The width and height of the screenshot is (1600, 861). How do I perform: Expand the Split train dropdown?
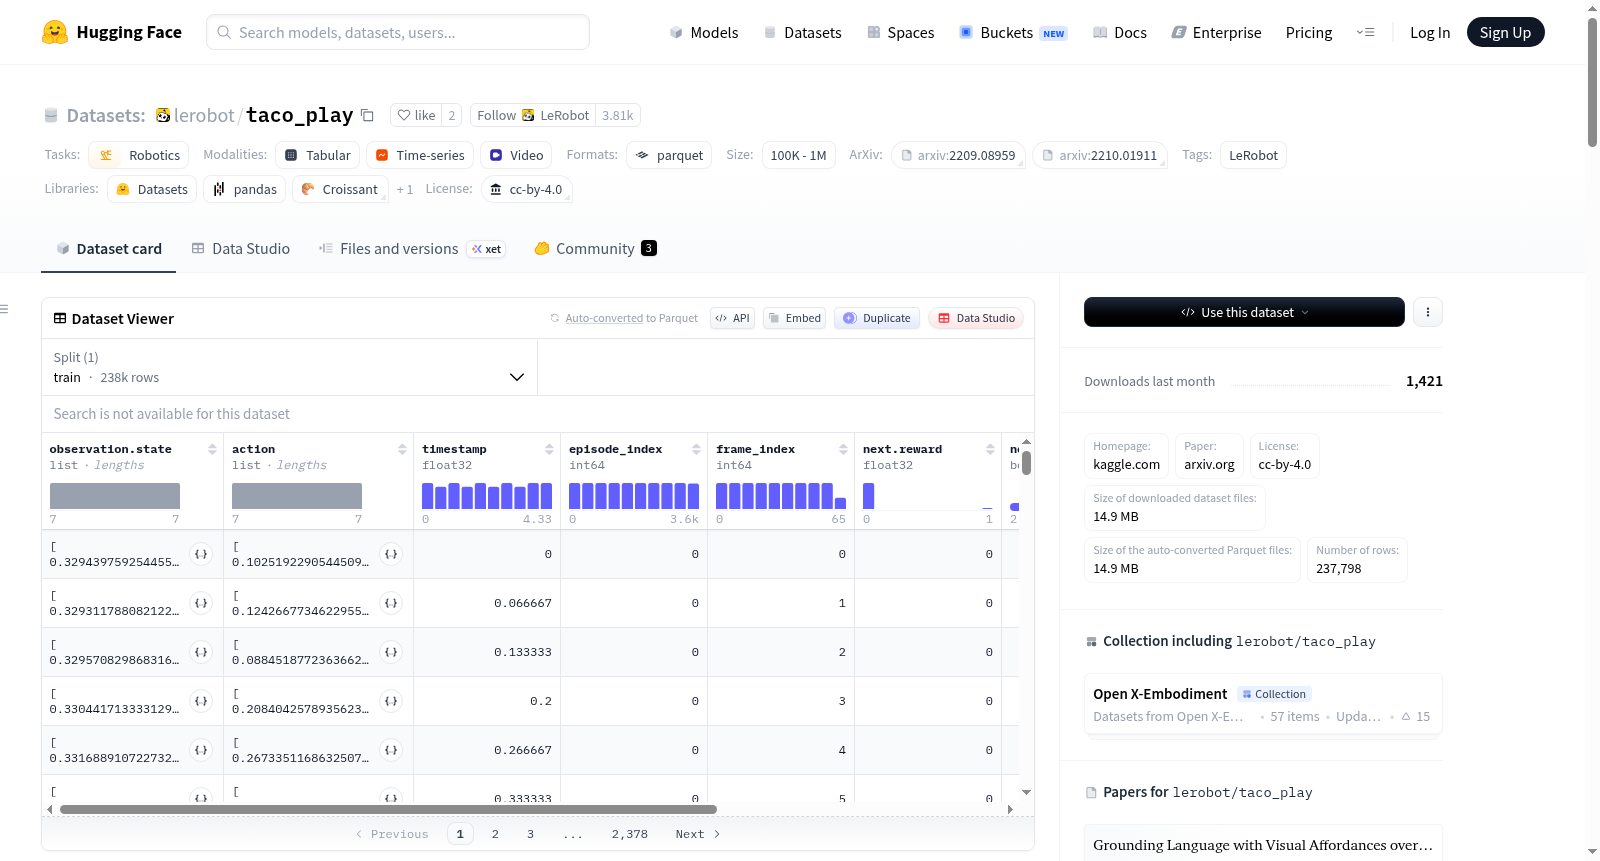tap(289, 367)
